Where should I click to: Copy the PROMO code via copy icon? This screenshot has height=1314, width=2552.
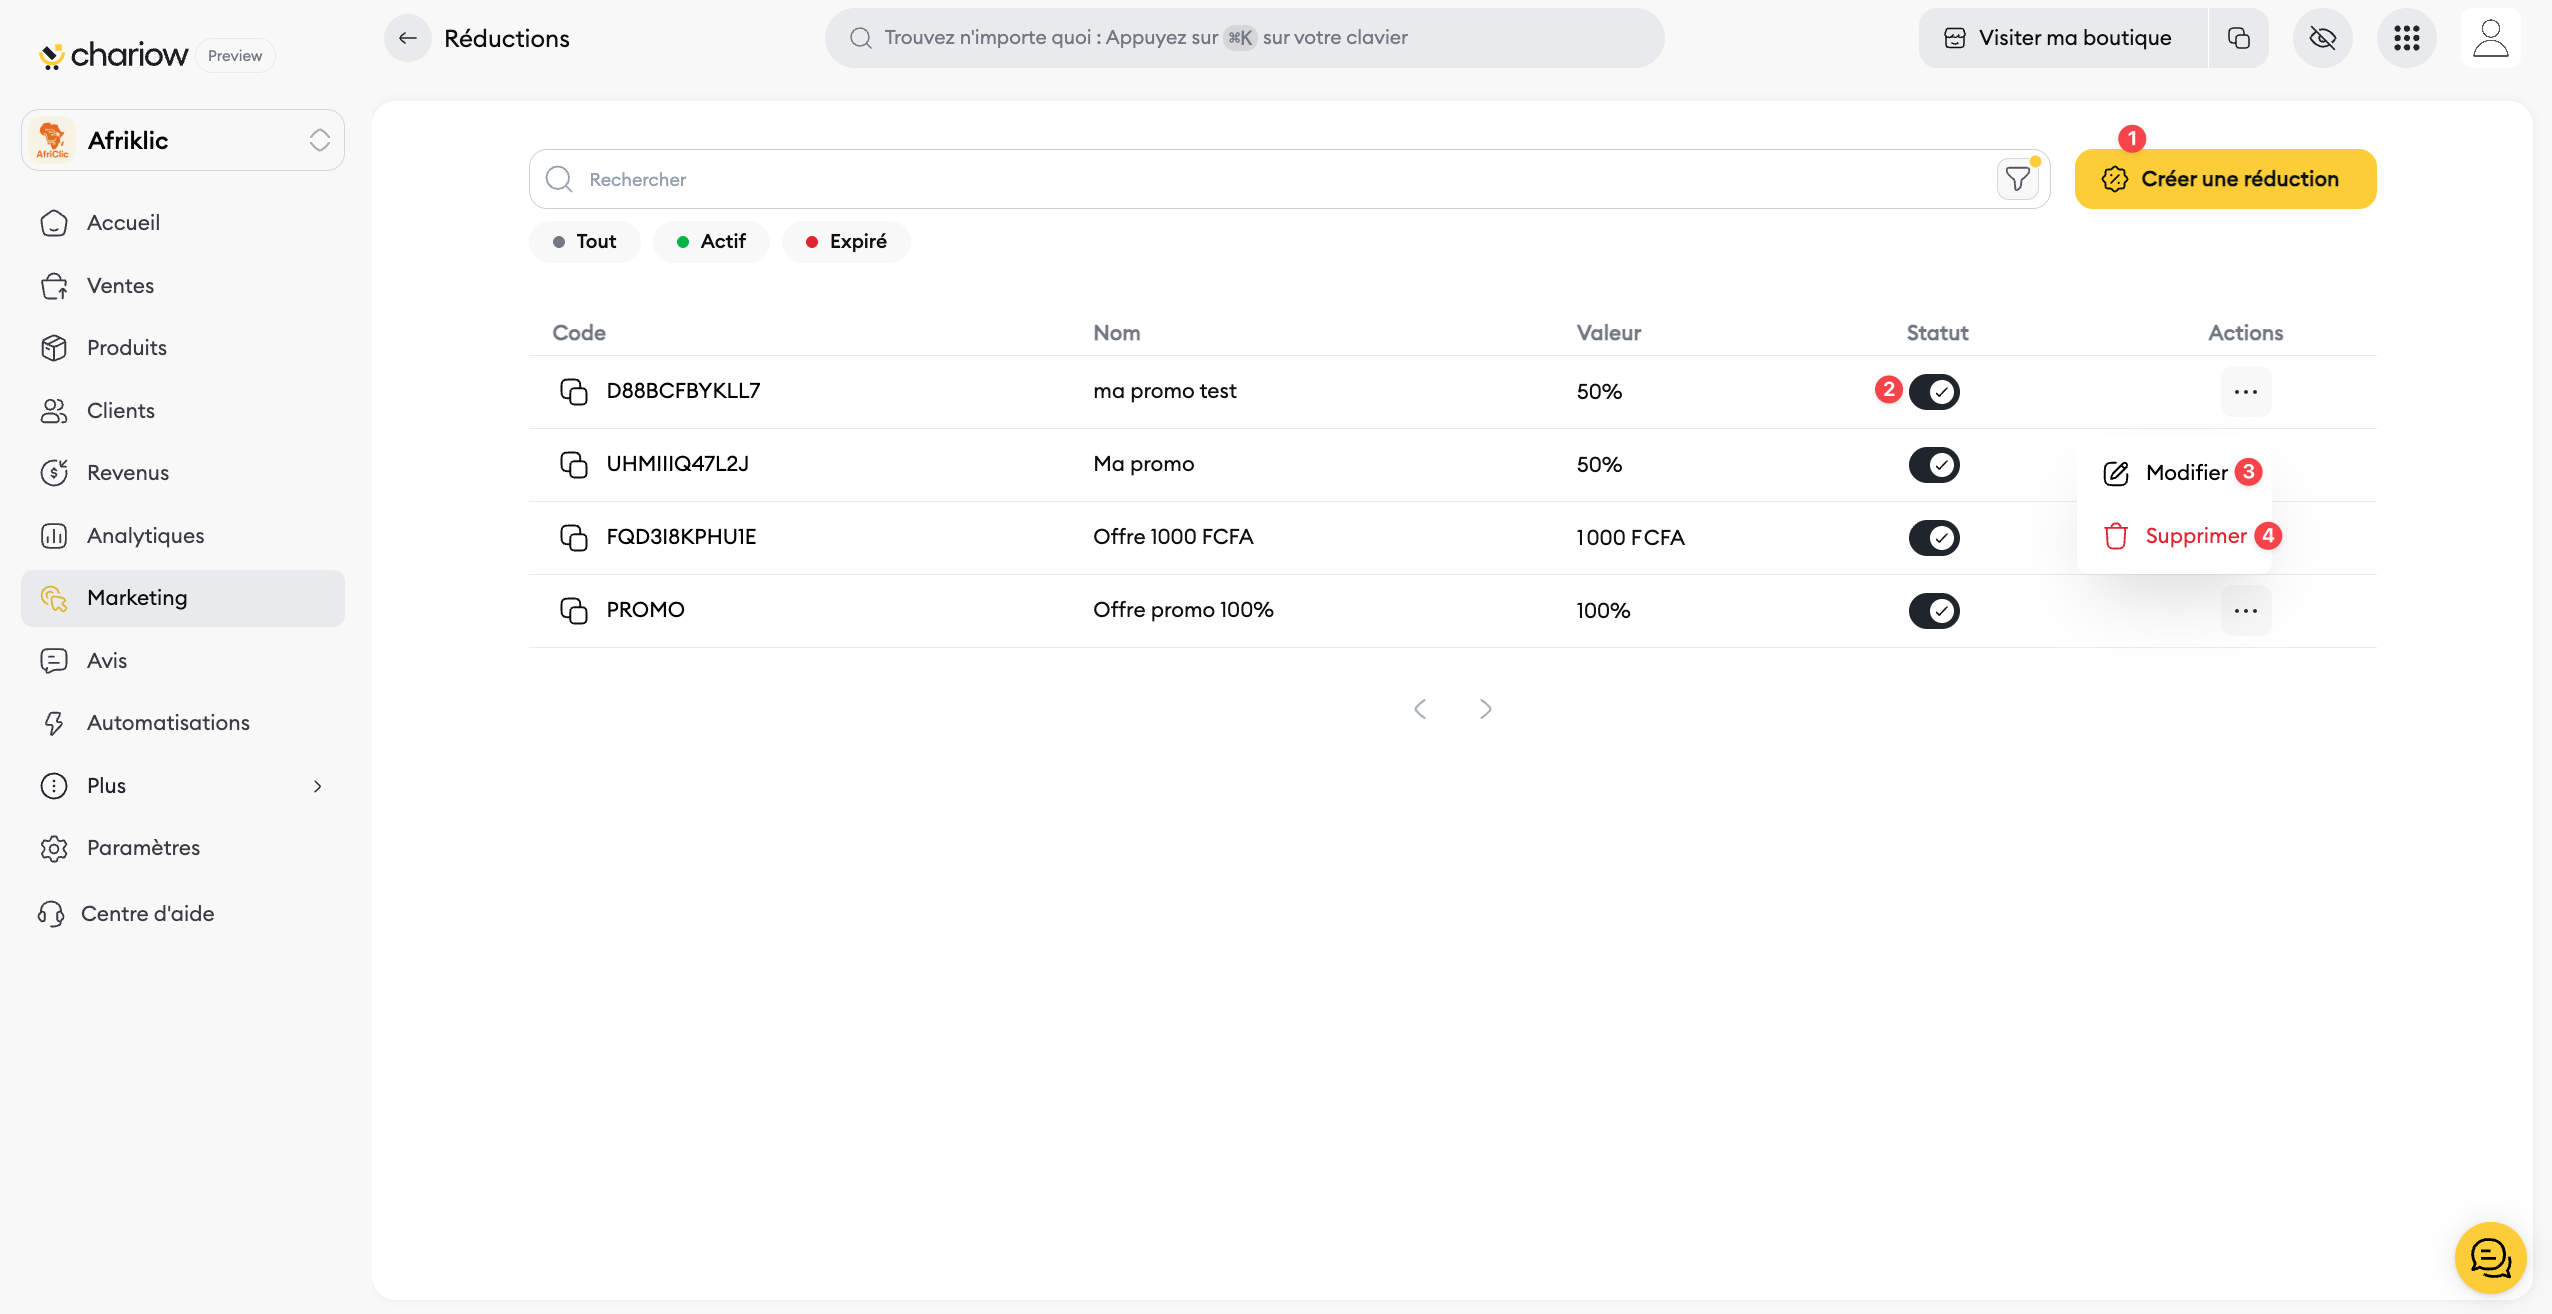[x=573, y=610]
